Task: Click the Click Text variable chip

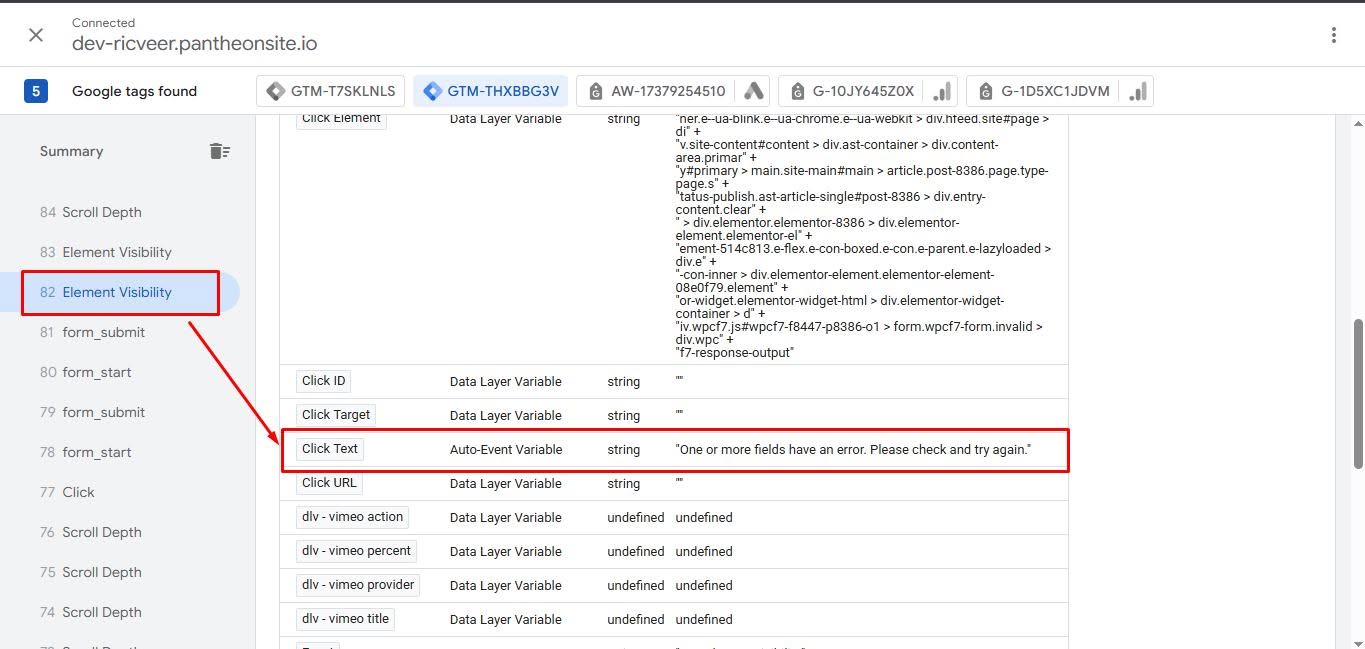Action: coord(330,449)
